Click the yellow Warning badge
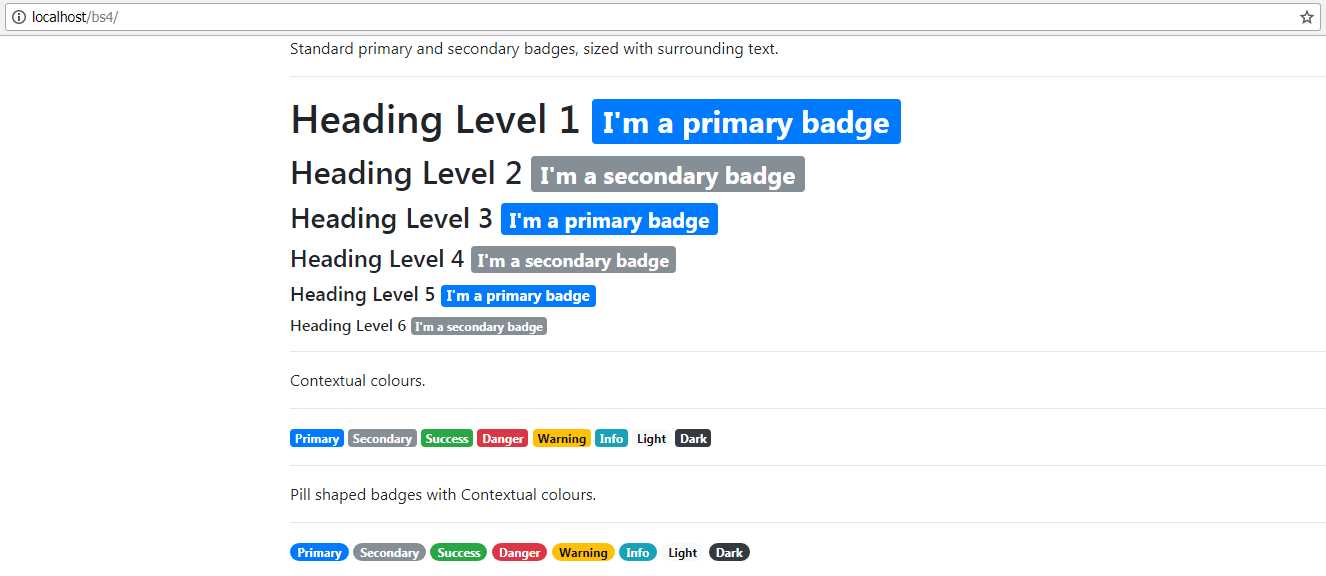The image size is (1326, 576). click(561, 438)
